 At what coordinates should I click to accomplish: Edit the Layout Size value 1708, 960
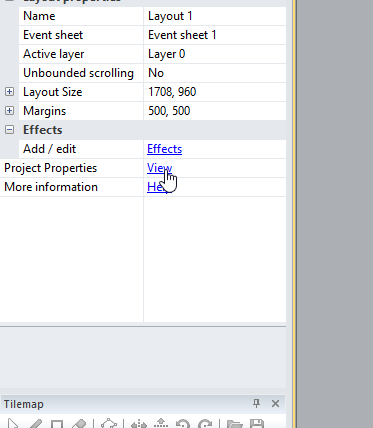215,92
